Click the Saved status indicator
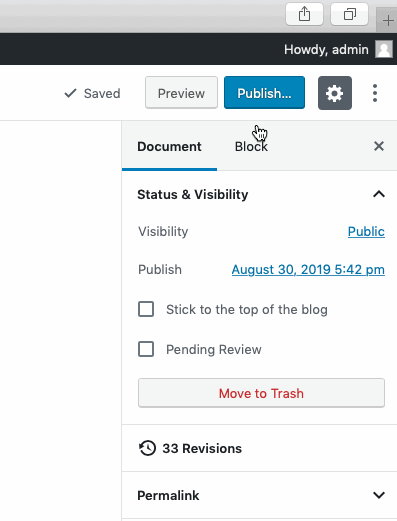Image resolution: width=397 pixels, height=521 pixels. coord(92,93)
